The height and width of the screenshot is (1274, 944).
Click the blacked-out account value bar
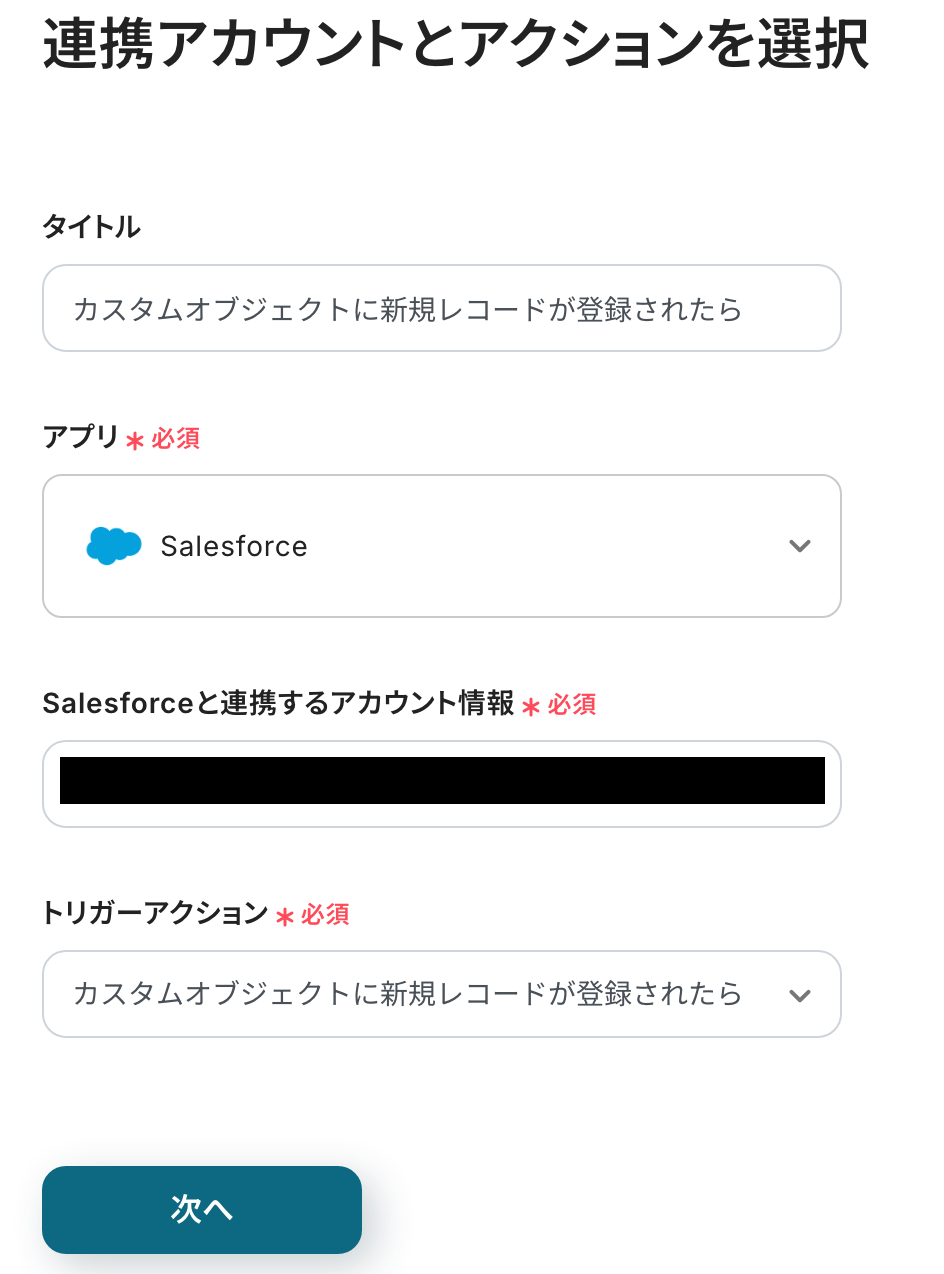tap(442, 781)
